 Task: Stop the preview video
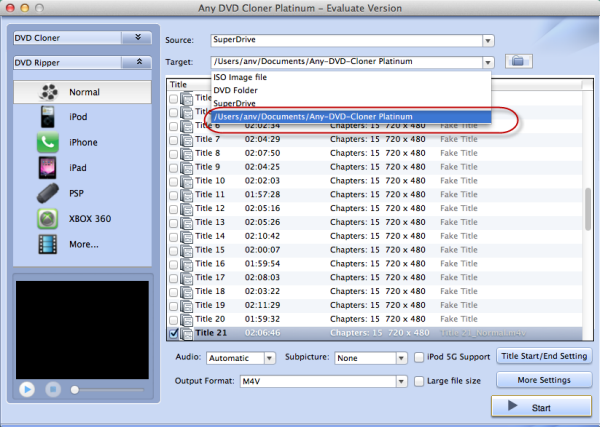click(53, 390)
